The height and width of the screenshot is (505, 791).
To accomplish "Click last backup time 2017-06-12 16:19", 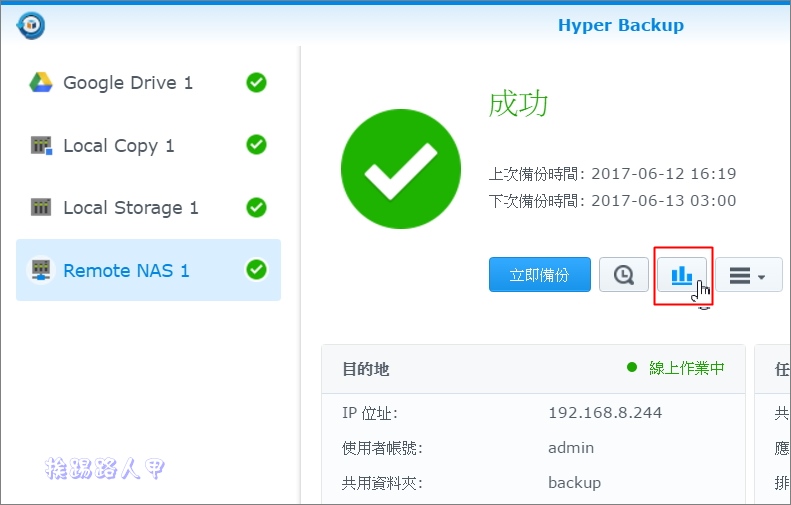I will (x=663, y=174).
